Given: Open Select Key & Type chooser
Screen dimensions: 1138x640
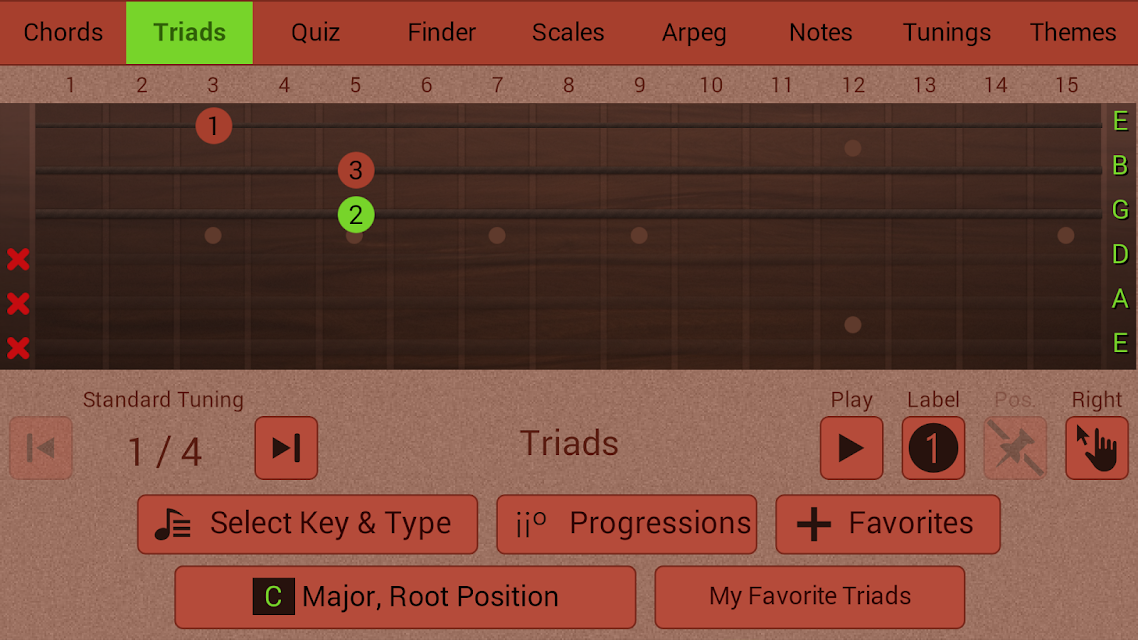Looking at the screenshot, I should coord(308,524).
